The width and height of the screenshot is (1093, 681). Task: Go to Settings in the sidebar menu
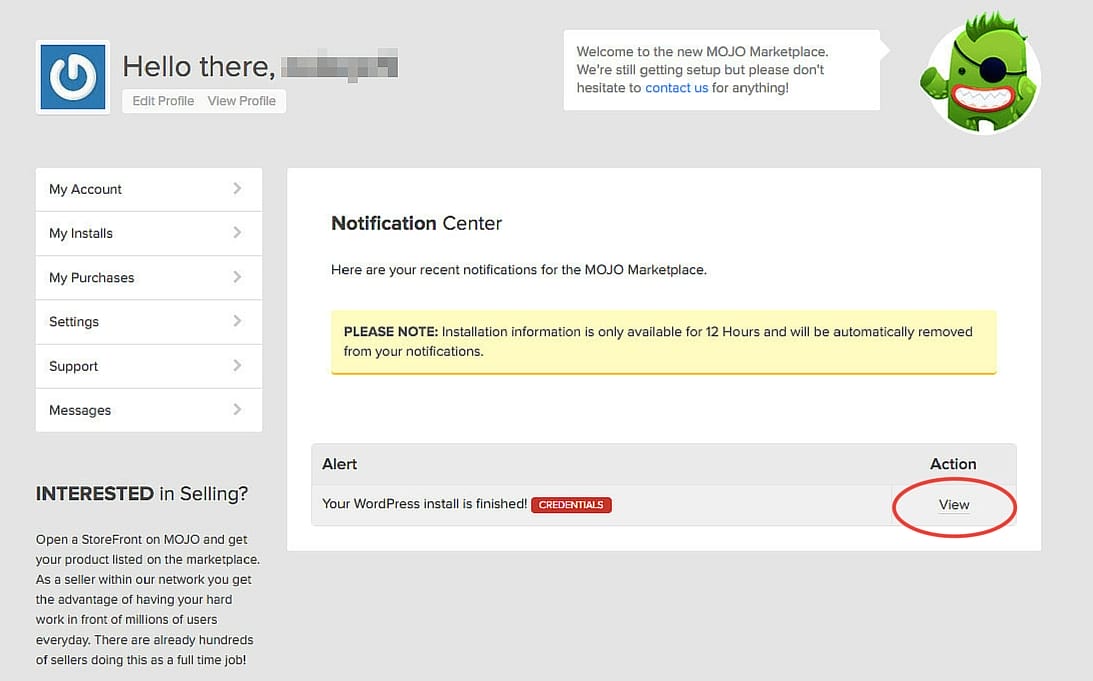(x=74, y=322)
